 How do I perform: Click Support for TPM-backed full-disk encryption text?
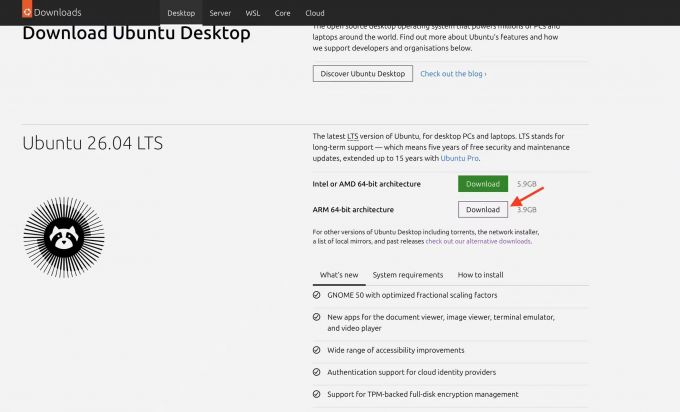[x=423, y=394]
